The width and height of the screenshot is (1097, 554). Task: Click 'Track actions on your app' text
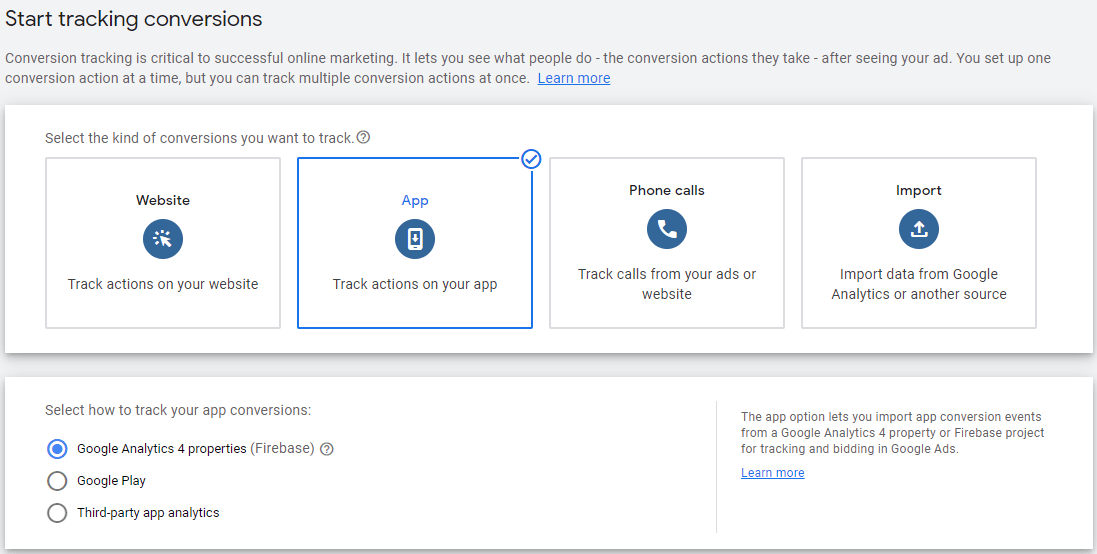click(x=415, y=284)
